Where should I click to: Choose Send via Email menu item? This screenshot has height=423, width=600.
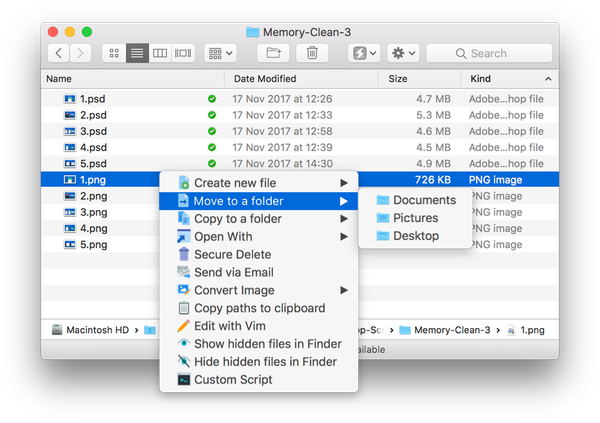(259, 272)
